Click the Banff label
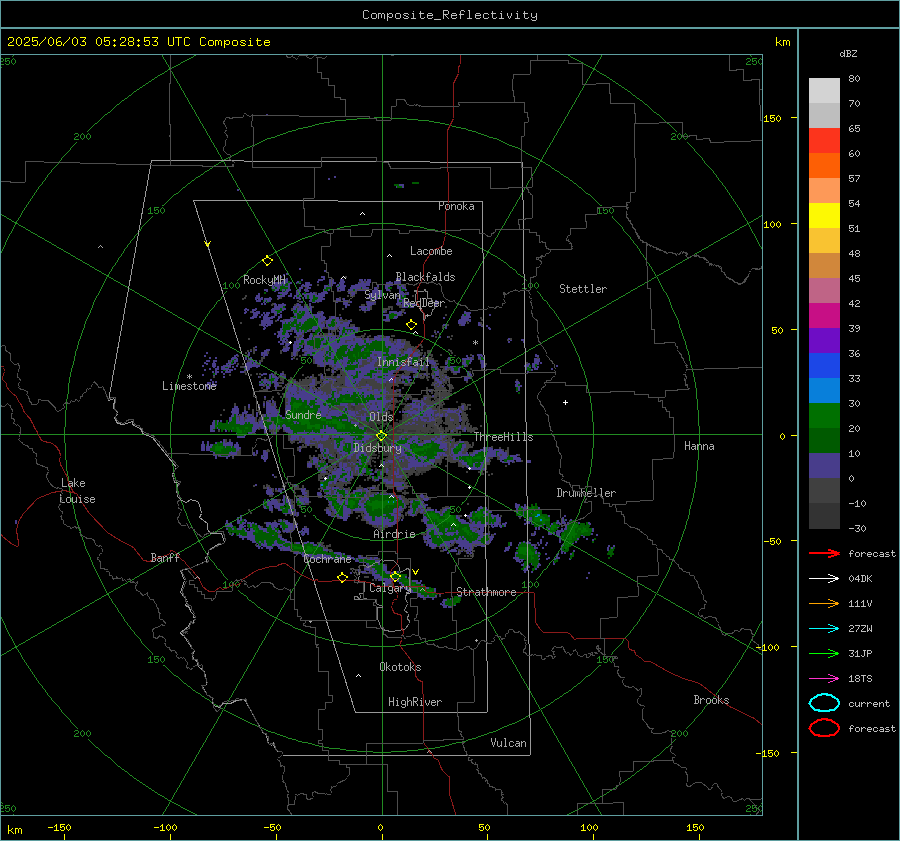900x841 pixels. pyautogui.click(x=165, y=557)
